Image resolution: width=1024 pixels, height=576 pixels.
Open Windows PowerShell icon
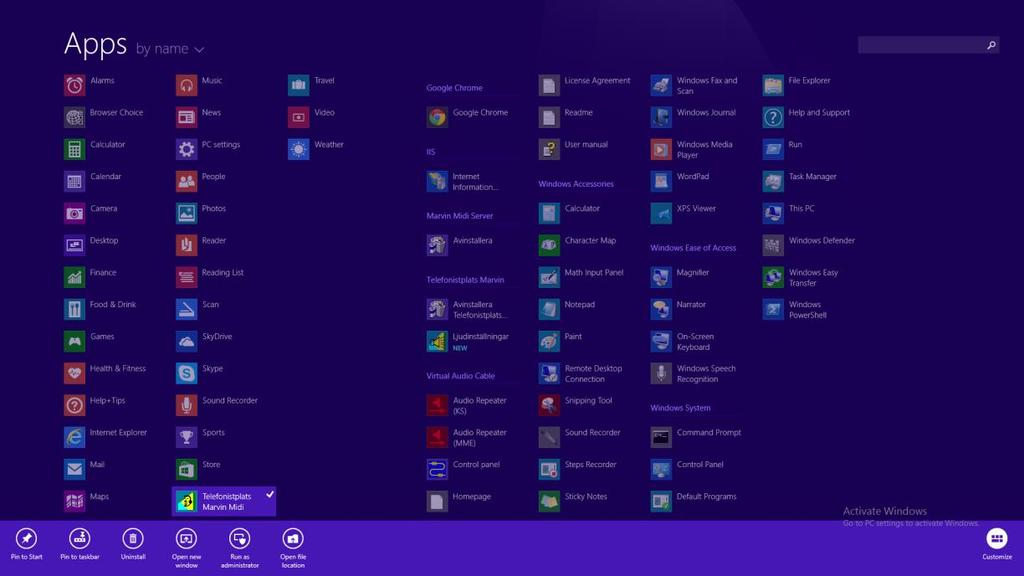pyautogui.click(x=773, y=309)
